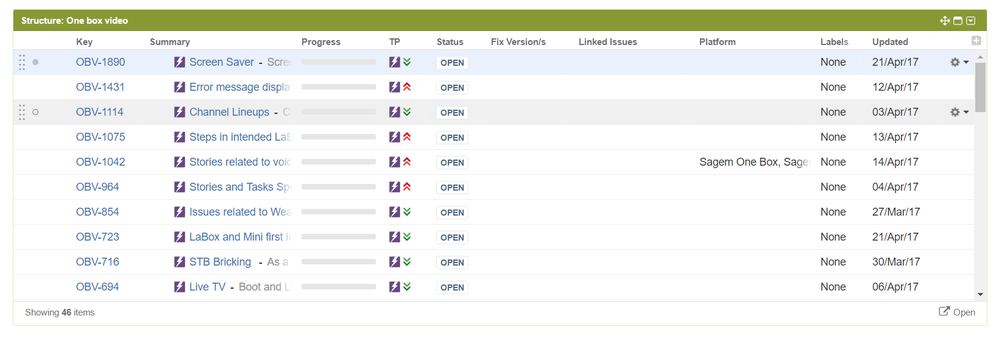
Task: Open issue OBV-694
Action: click(97, 287)
